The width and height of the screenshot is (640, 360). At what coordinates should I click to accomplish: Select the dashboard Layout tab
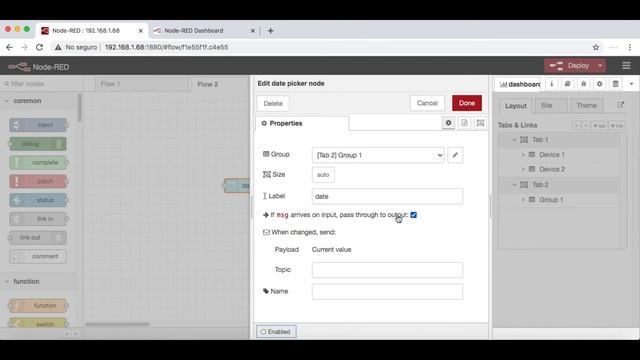(x=516, y=106)
